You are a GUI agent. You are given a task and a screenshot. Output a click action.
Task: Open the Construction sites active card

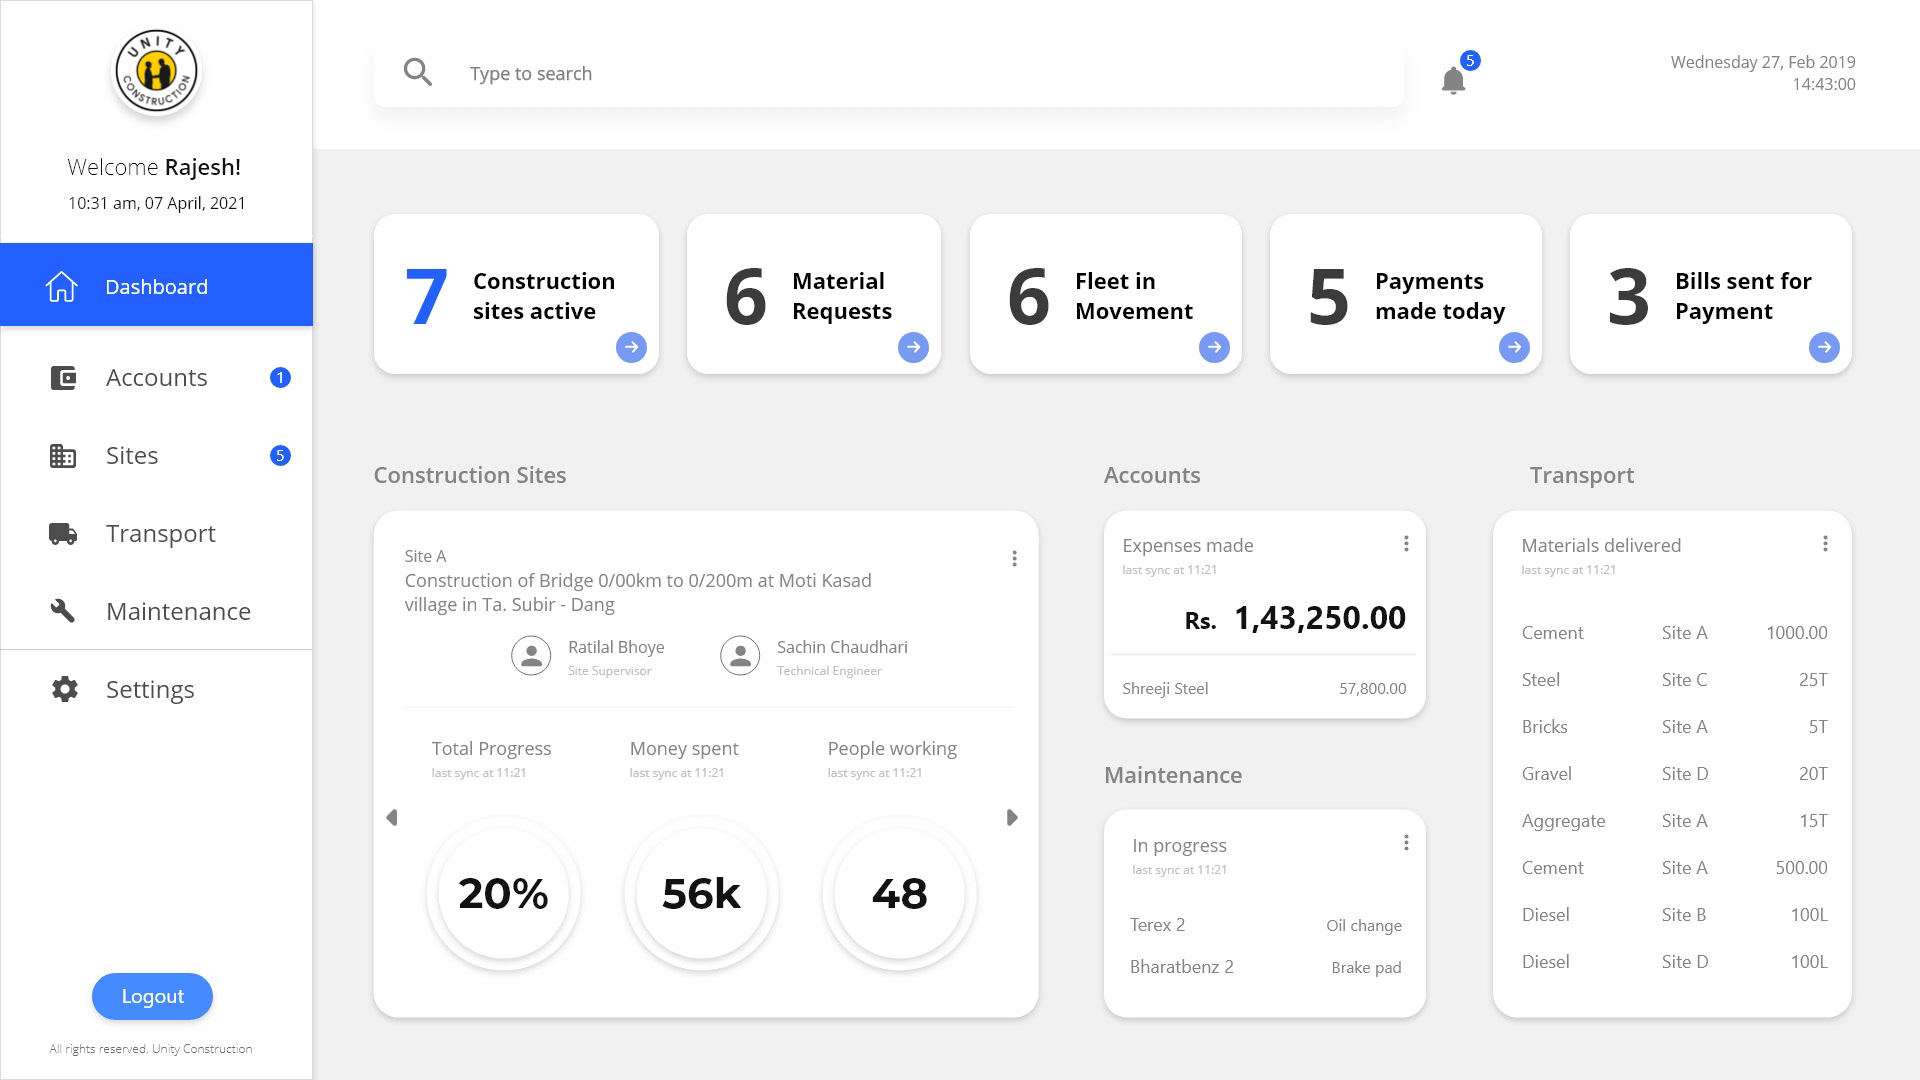click(x=516, y=294)
